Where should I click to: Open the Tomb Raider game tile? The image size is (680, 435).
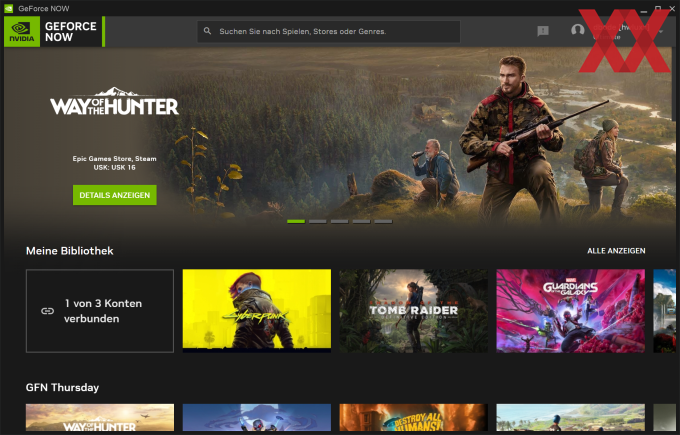click(x=414, y=311)
